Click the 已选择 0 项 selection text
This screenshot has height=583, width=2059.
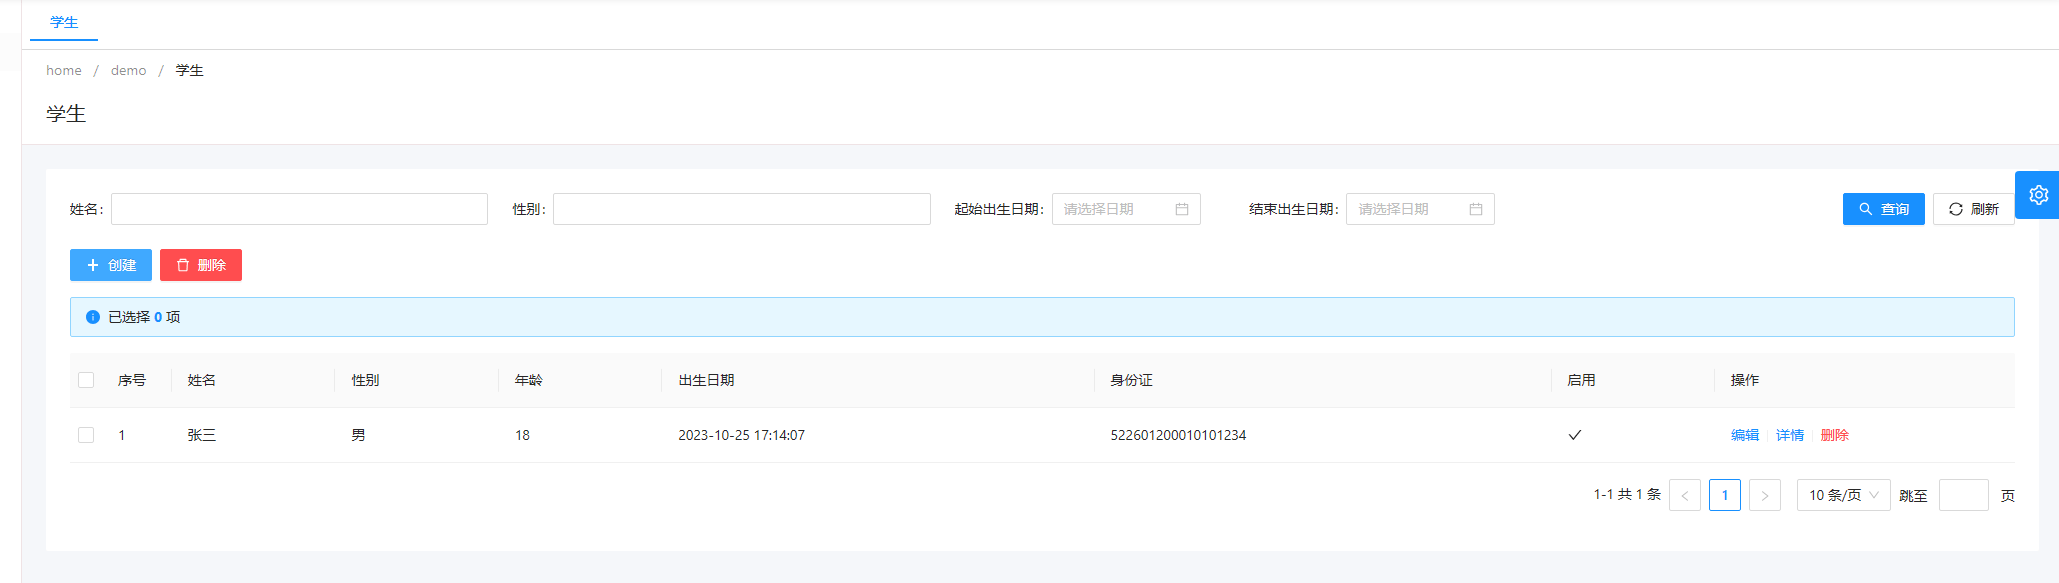point(144,317)
